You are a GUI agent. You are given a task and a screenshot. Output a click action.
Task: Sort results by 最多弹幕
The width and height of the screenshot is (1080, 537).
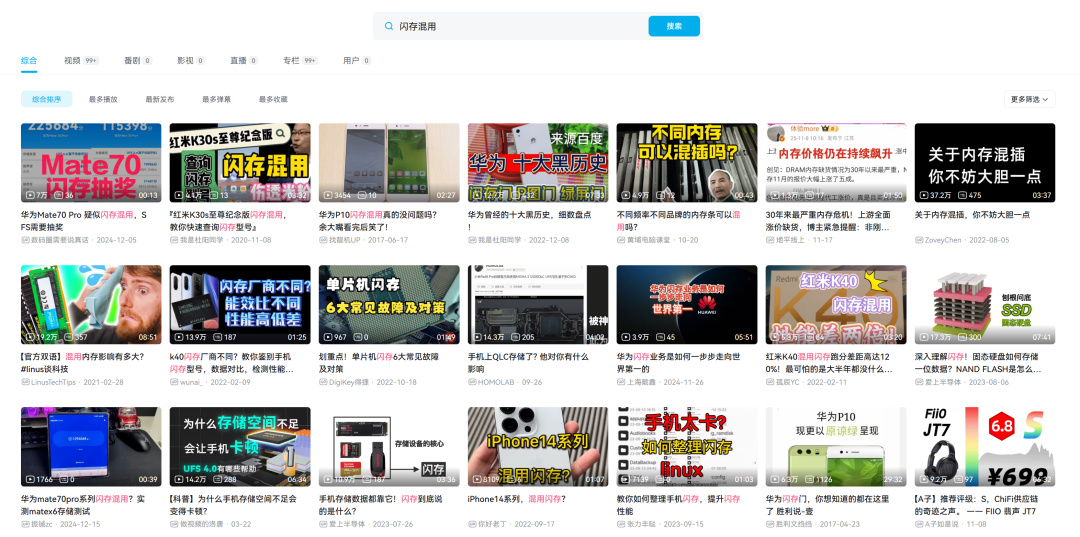pos(216,99)
